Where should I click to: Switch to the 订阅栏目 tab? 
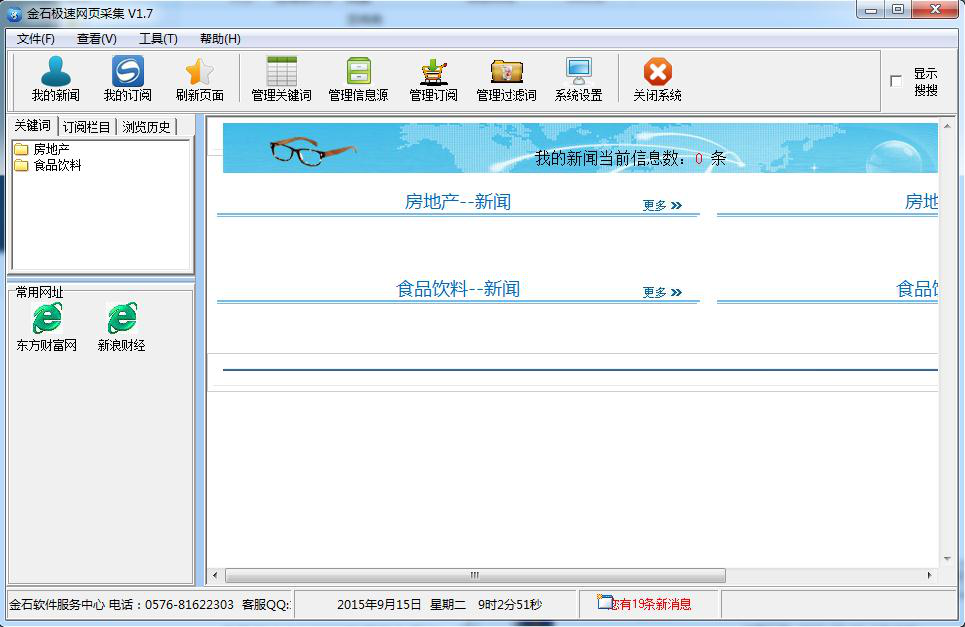87,127
